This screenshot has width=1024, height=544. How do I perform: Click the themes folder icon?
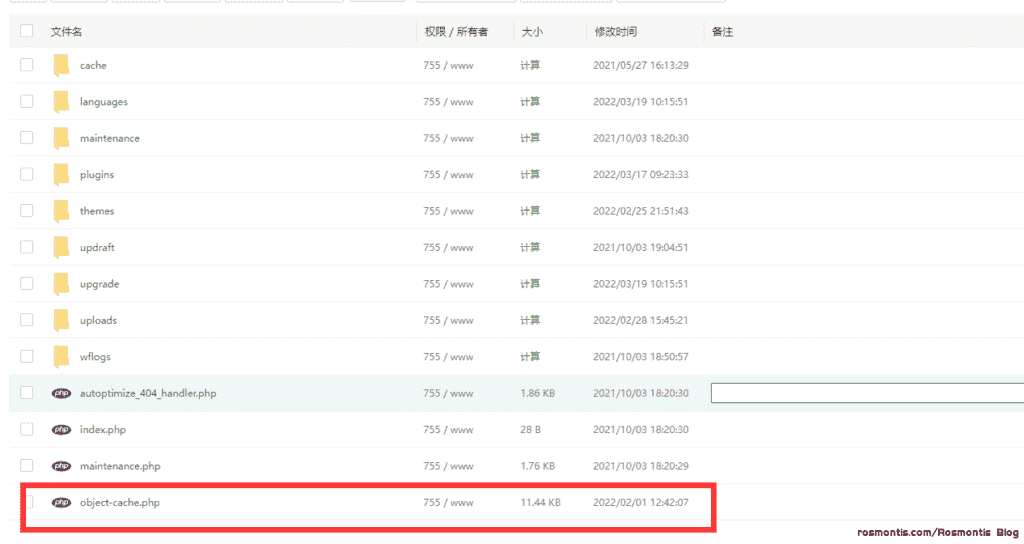click(x=61, y=211)
